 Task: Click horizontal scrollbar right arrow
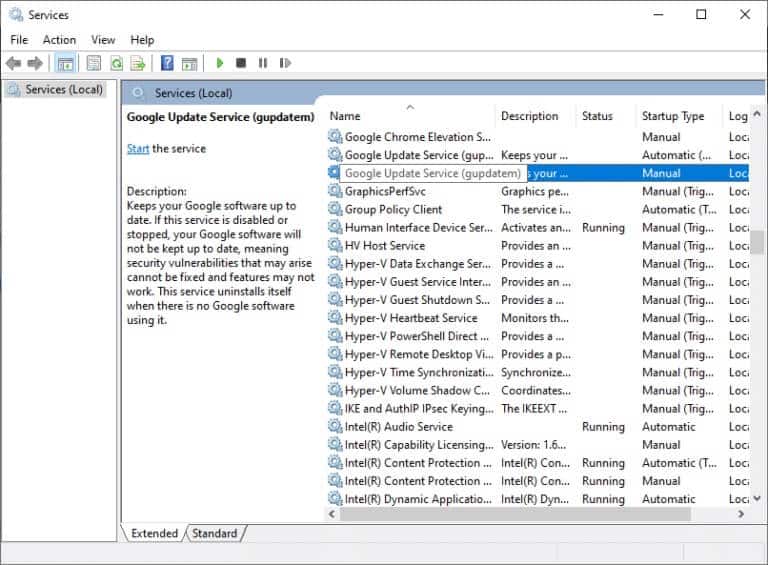(741, 514)
